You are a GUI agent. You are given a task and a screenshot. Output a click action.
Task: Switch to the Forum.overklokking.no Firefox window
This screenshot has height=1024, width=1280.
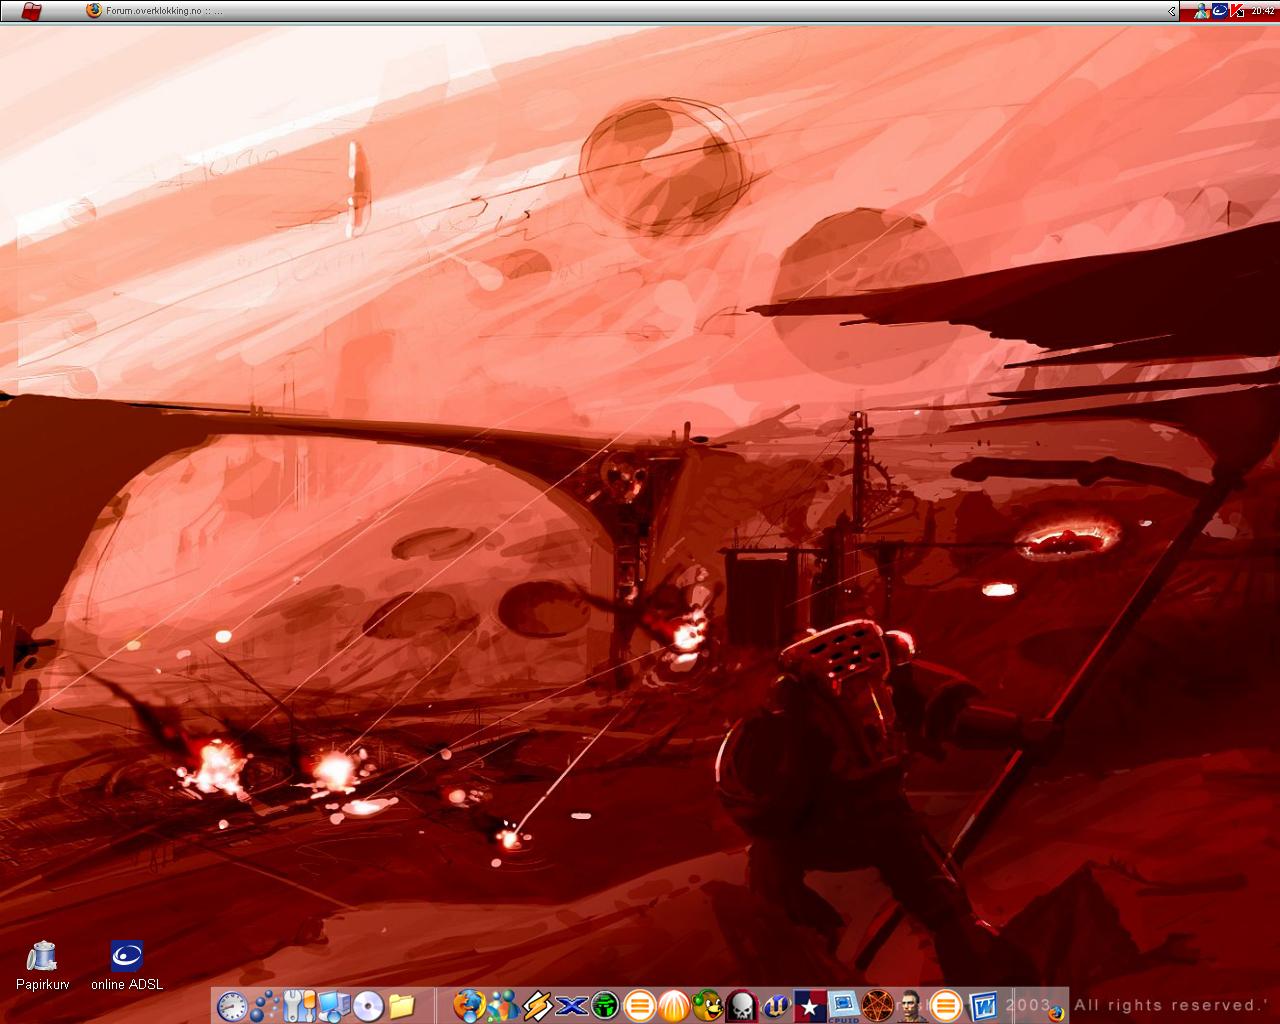pos(153,11)
